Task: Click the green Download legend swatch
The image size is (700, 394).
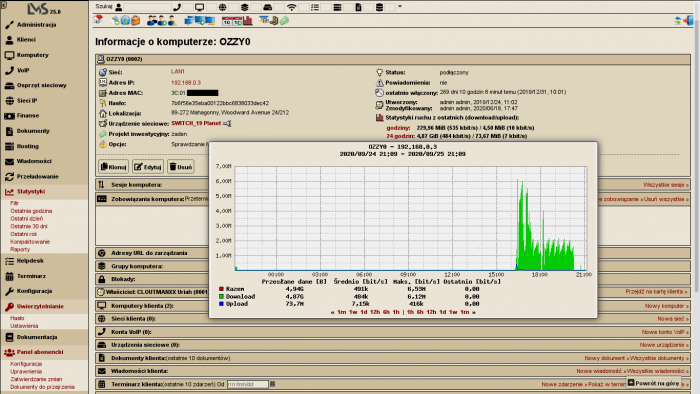Action: (221, 296)
